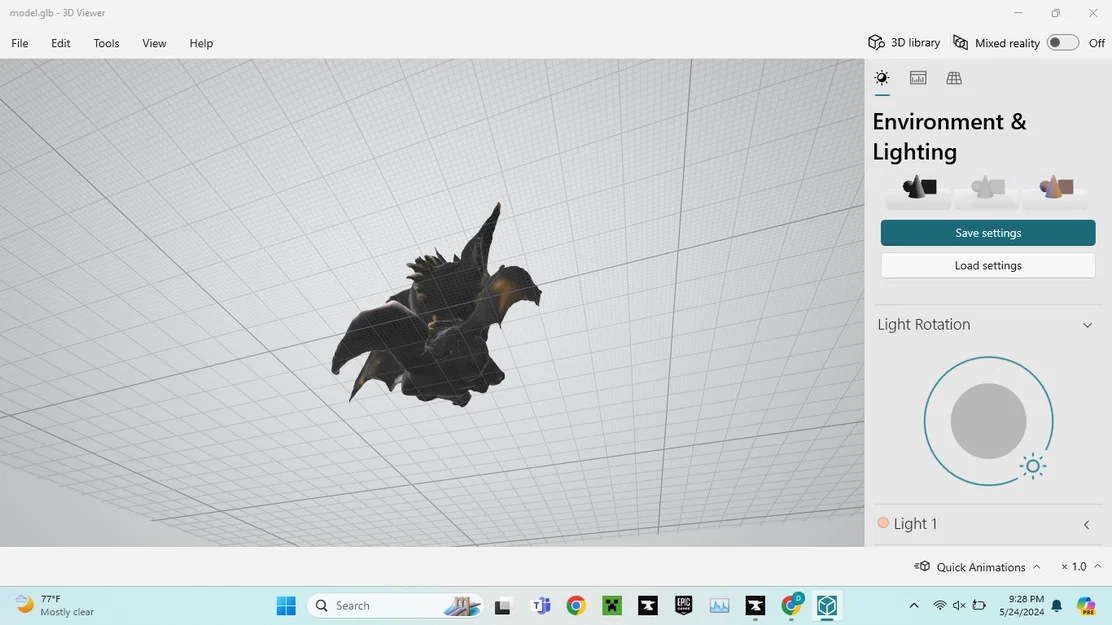This screenshot has width=1112, height=625.
Task: Collapse the Light Rotation section
Action: pos(1087,325)
